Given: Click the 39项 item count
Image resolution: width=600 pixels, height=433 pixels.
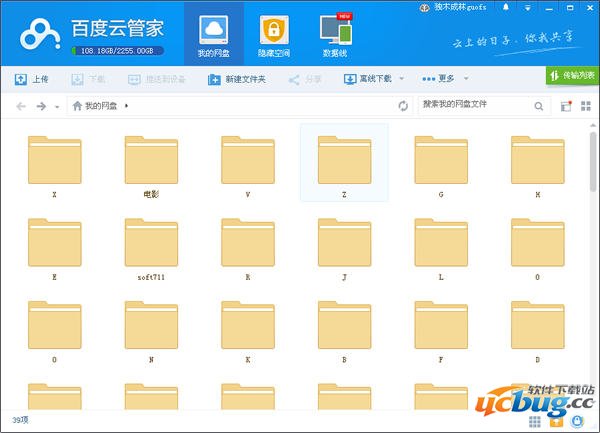Looking at the screenshot, I should [20, 420].
